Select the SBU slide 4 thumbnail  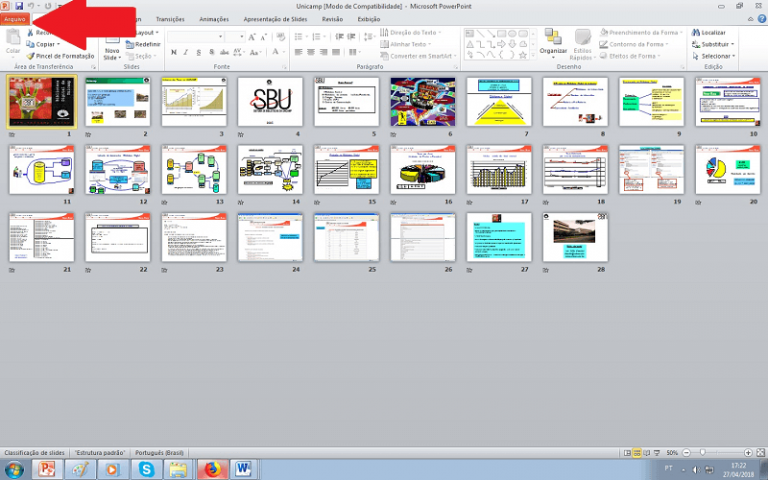tap(271, 102)
